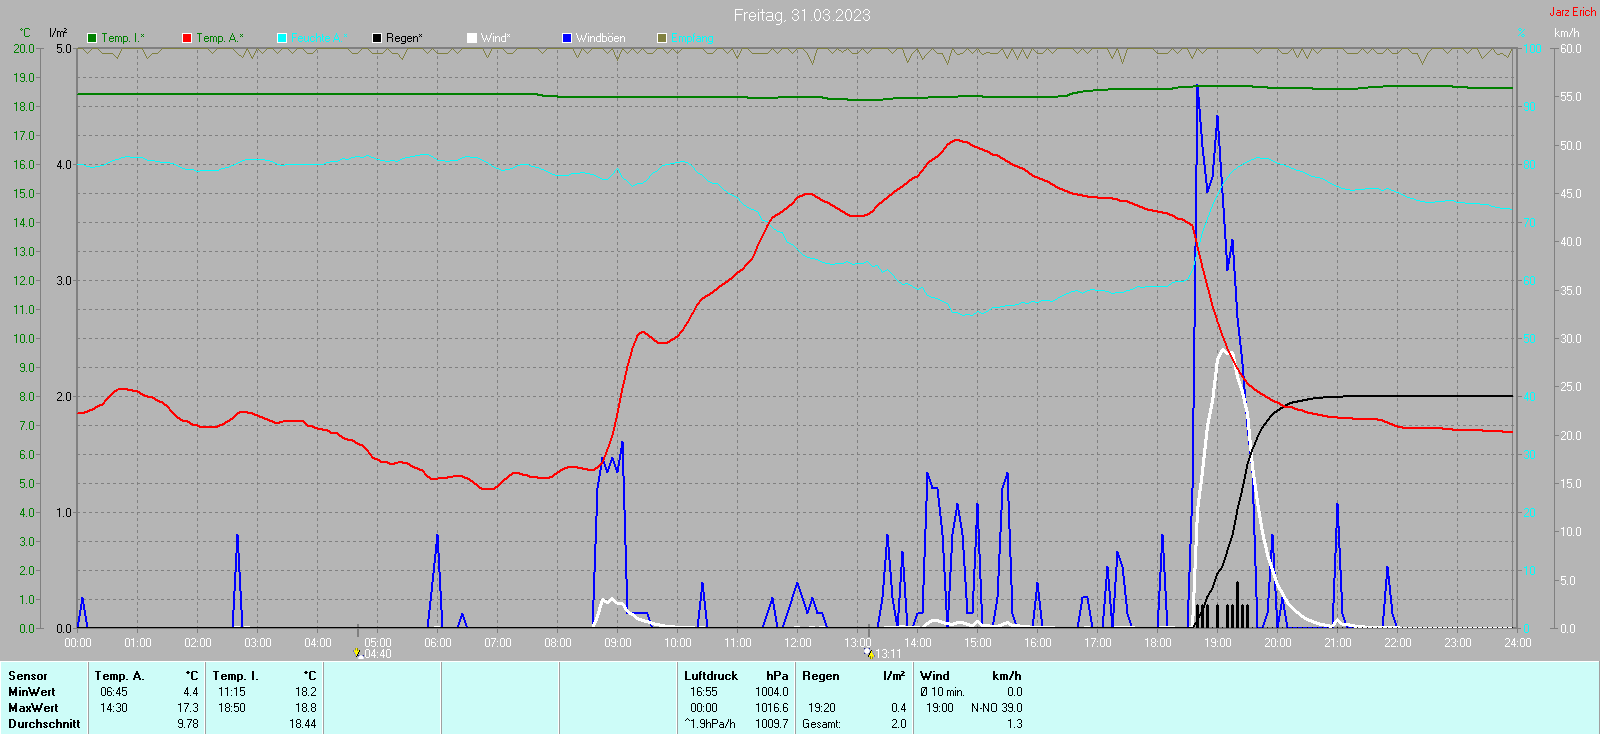Viewport: 1600px width, 734px height.
Task: Select the Sensor header in stats table
Action: click(x=28, y=676)
